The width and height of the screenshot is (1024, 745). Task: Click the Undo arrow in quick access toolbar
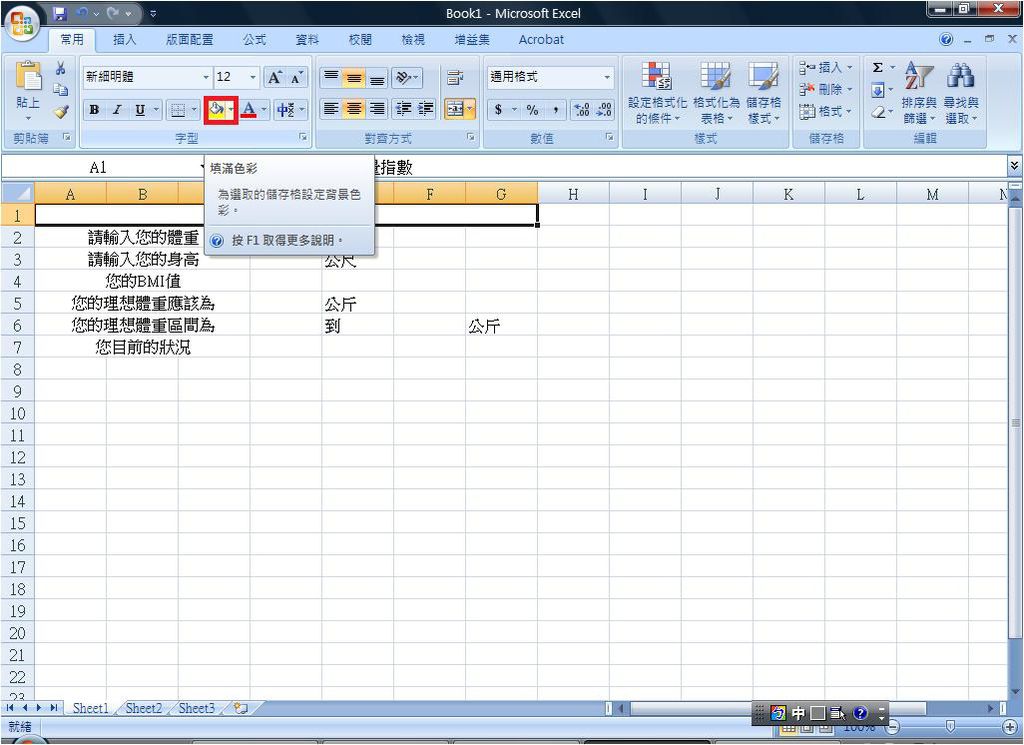click(83, 13)
